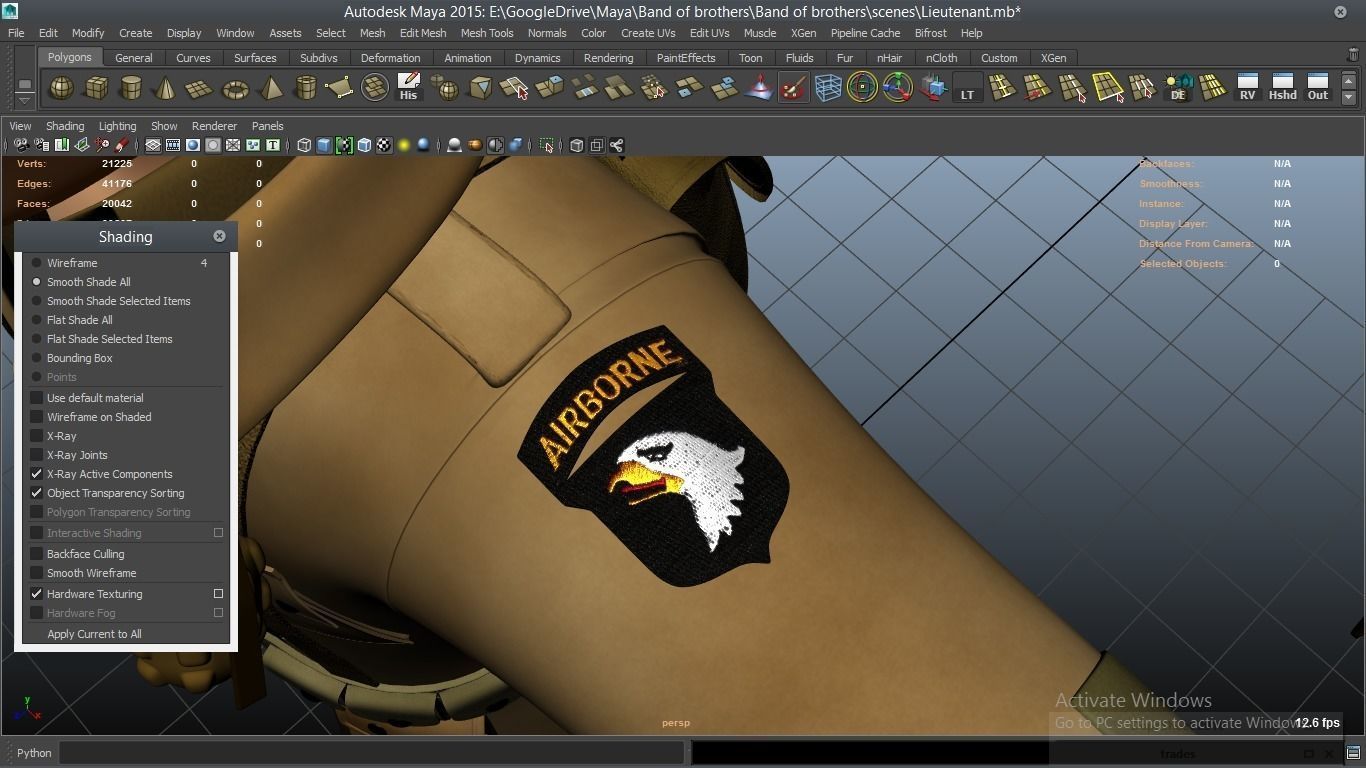Create a polygon cylinder from the shelf

pos(131,89)
